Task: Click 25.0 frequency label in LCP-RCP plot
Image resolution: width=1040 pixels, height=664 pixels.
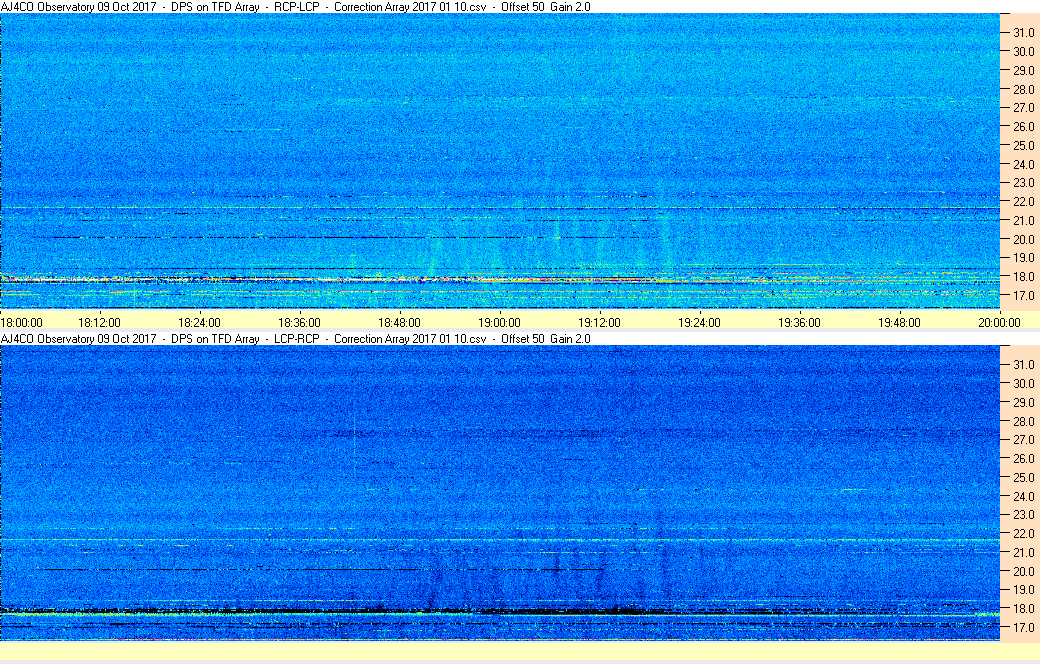Action: point(1023,478)
